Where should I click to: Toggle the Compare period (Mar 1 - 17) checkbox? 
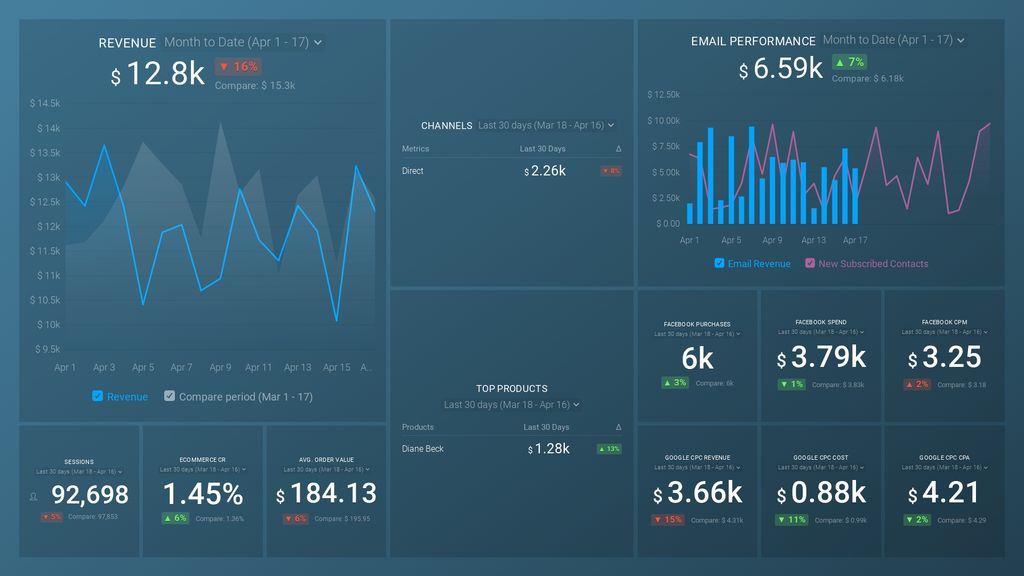coord(169,396)
